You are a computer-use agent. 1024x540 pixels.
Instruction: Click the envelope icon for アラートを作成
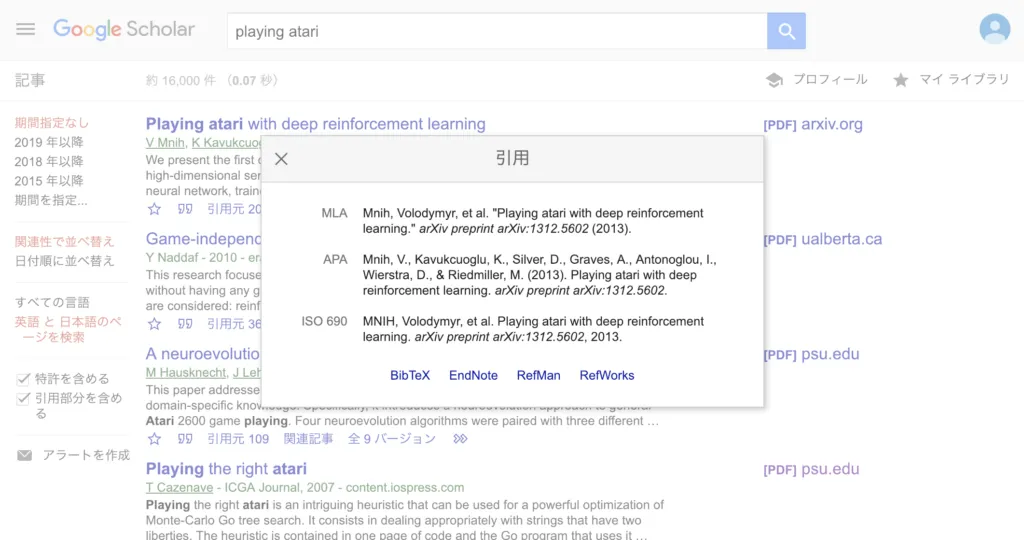pos(24,455)
